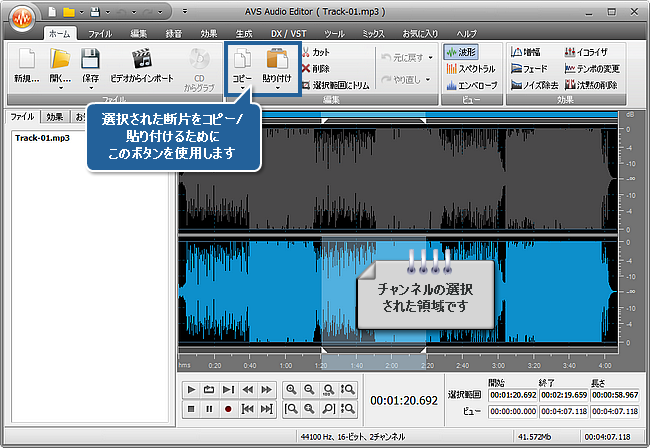The height and width of the screenshot is (448, 650).
Task: Open the ヘルプ ribbon tab
Action: [466, 34]
